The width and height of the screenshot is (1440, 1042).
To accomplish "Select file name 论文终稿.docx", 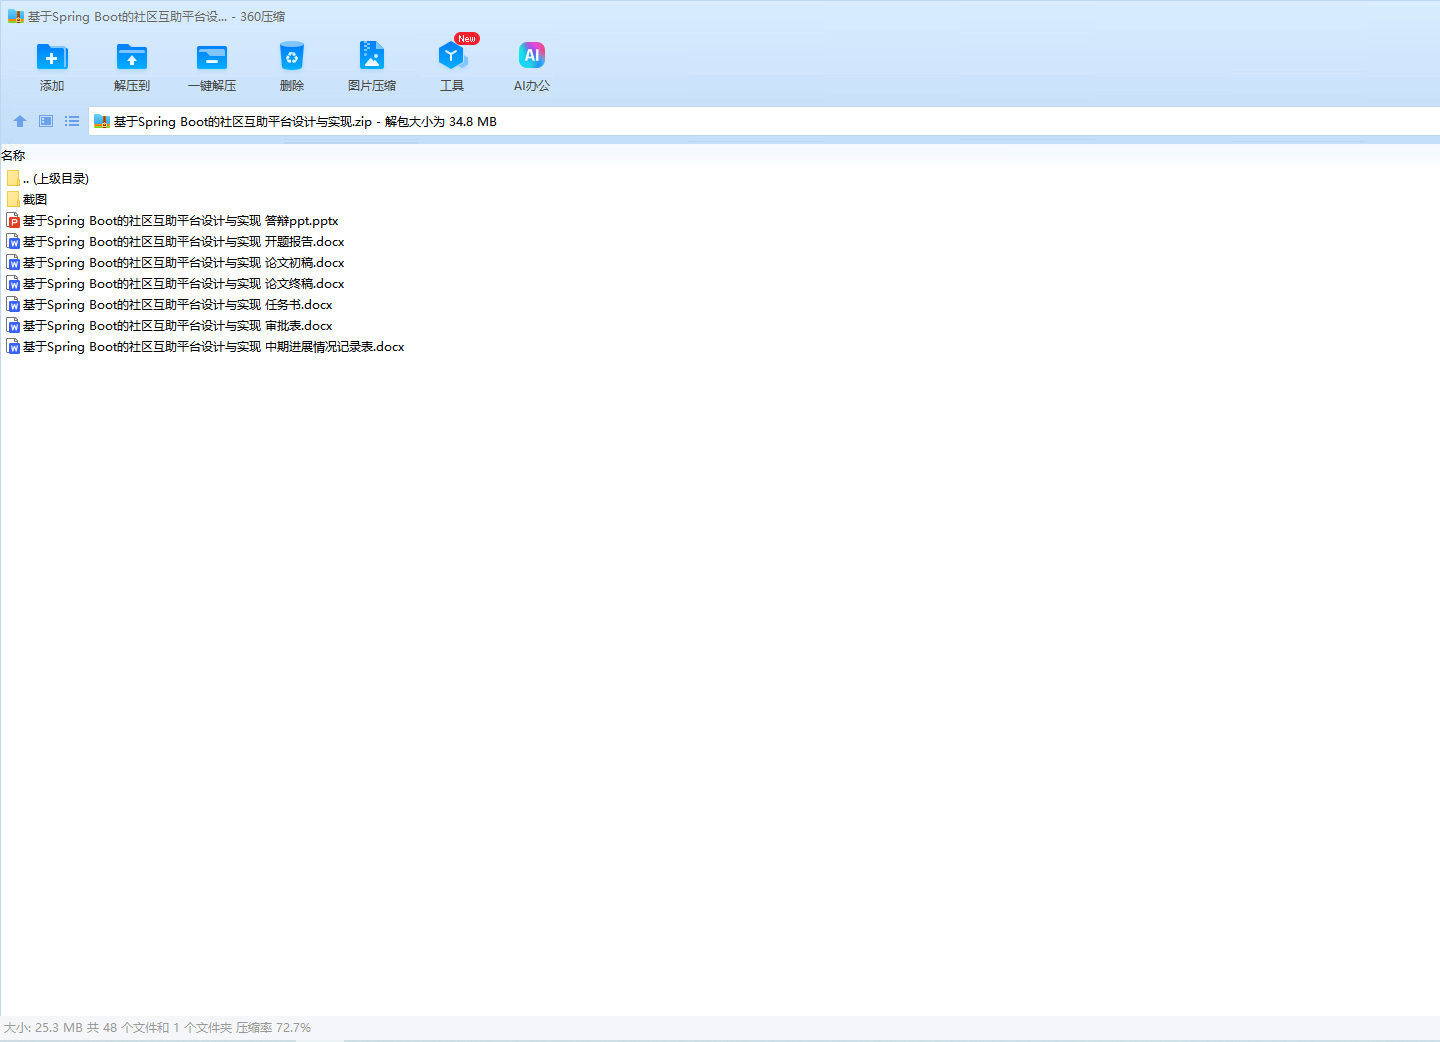I will coord(184,283).
